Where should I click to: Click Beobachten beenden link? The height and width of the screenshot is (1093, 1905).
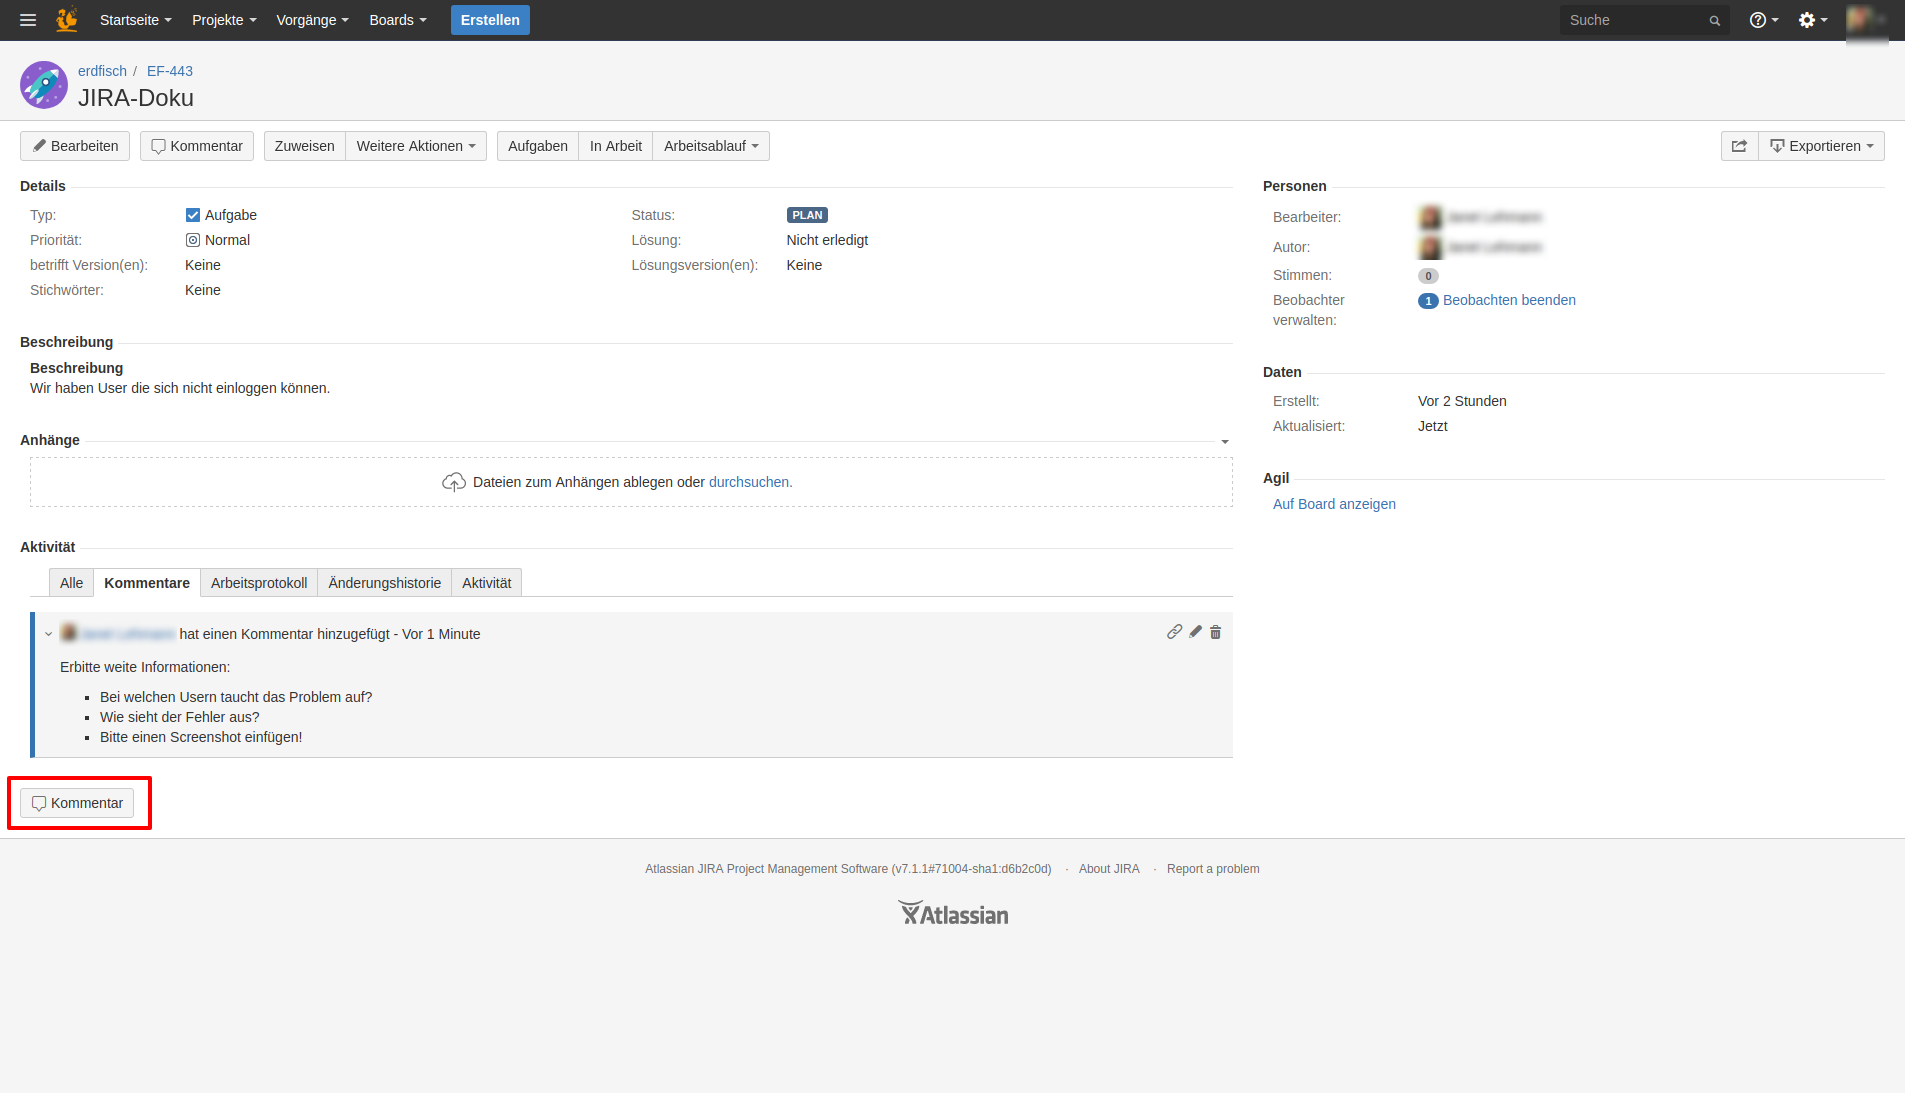tap(1509, 300)
